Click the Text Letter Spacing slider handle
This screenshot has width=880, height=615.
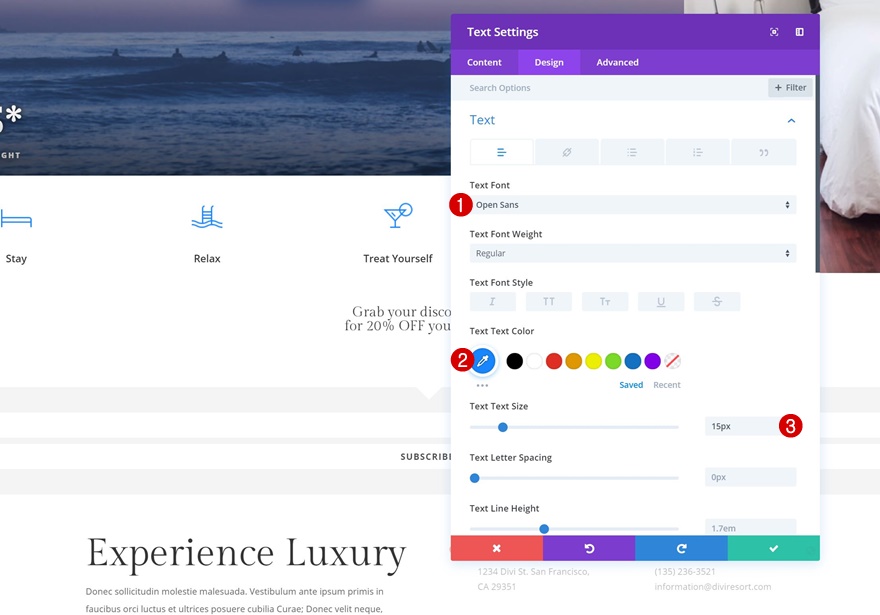(x=475, y=478)
